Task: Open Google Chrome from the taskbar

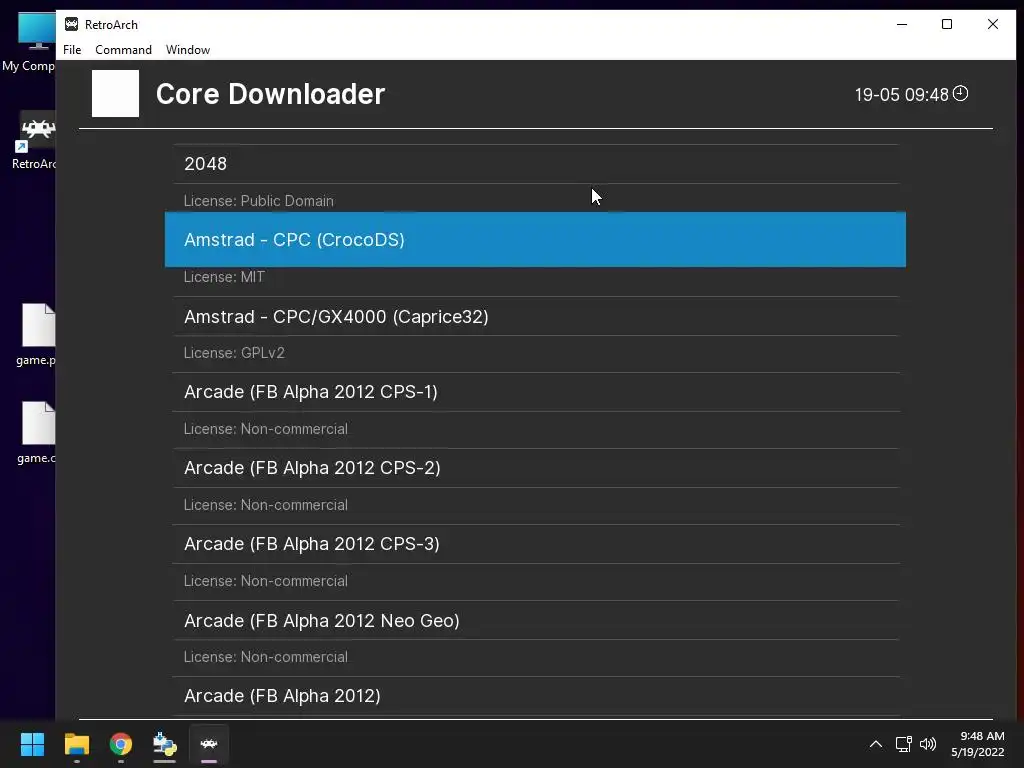Action: [x=121, y=744]
